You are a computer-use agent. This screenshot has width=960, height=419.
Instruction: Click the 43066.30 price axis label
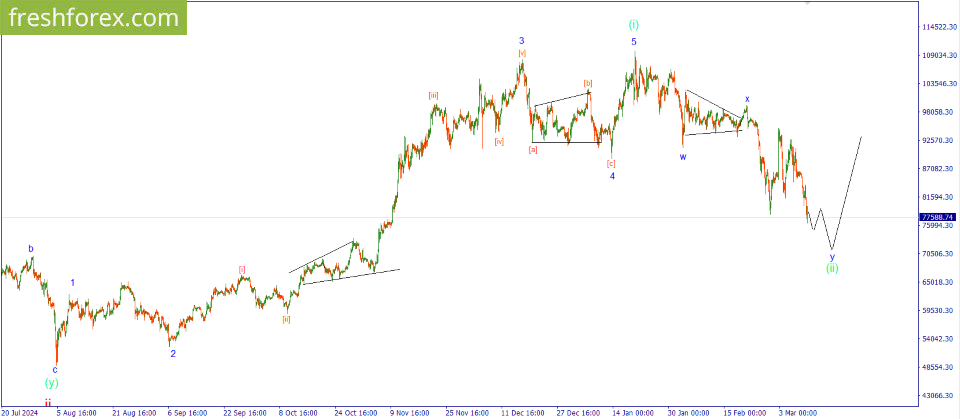point(938,395)
